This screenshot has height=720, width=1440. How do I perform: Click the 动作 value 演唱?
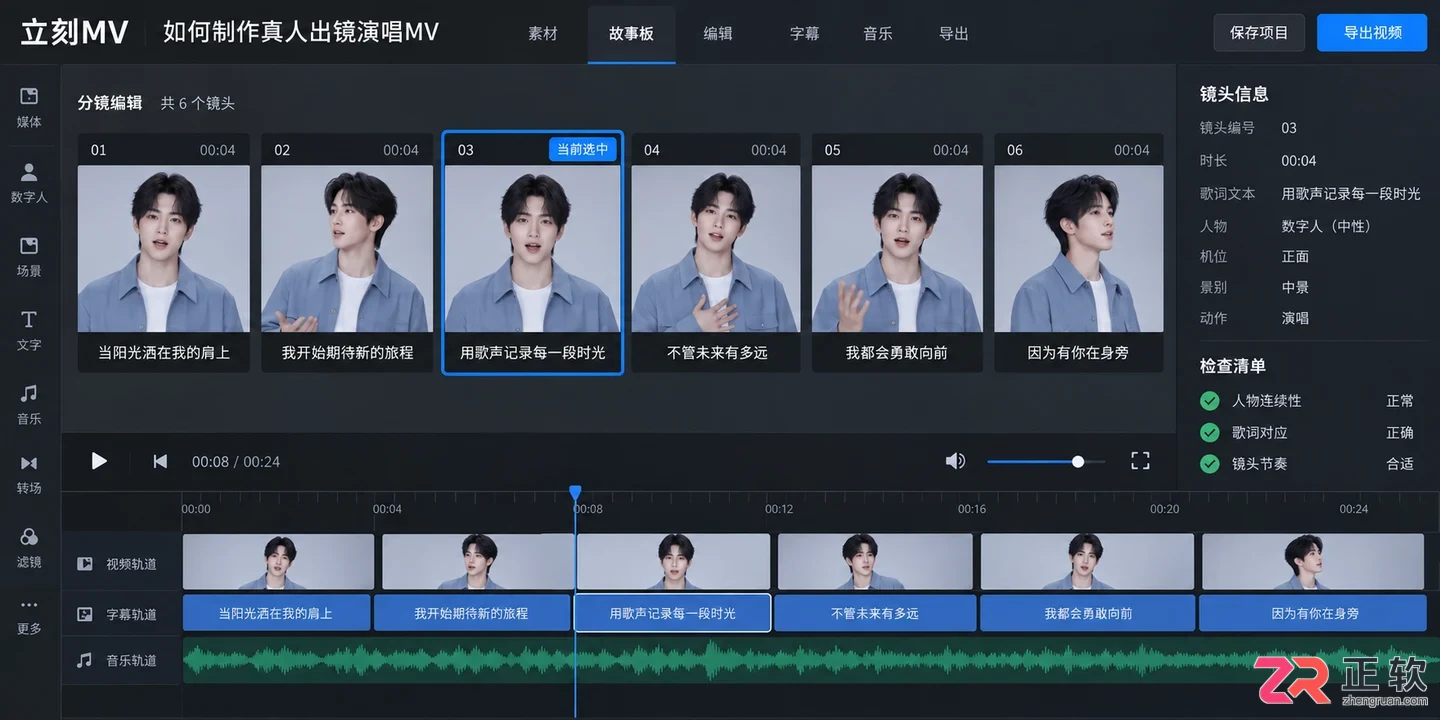(x=1295, y=318)
